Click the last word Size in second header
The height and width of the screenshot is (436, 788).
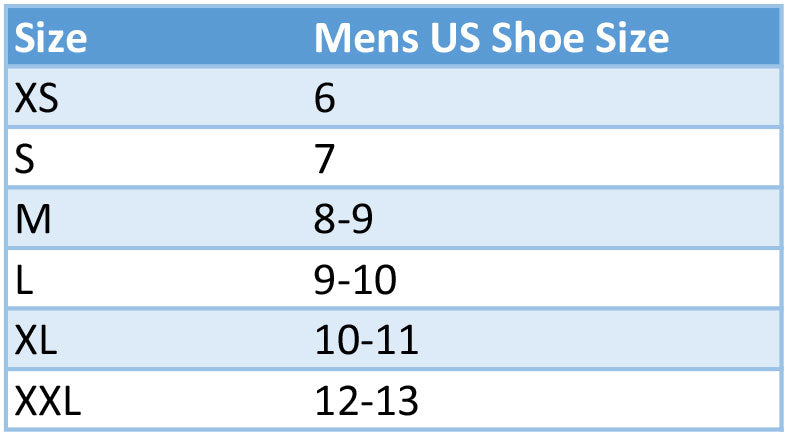(x=631, y=38)
